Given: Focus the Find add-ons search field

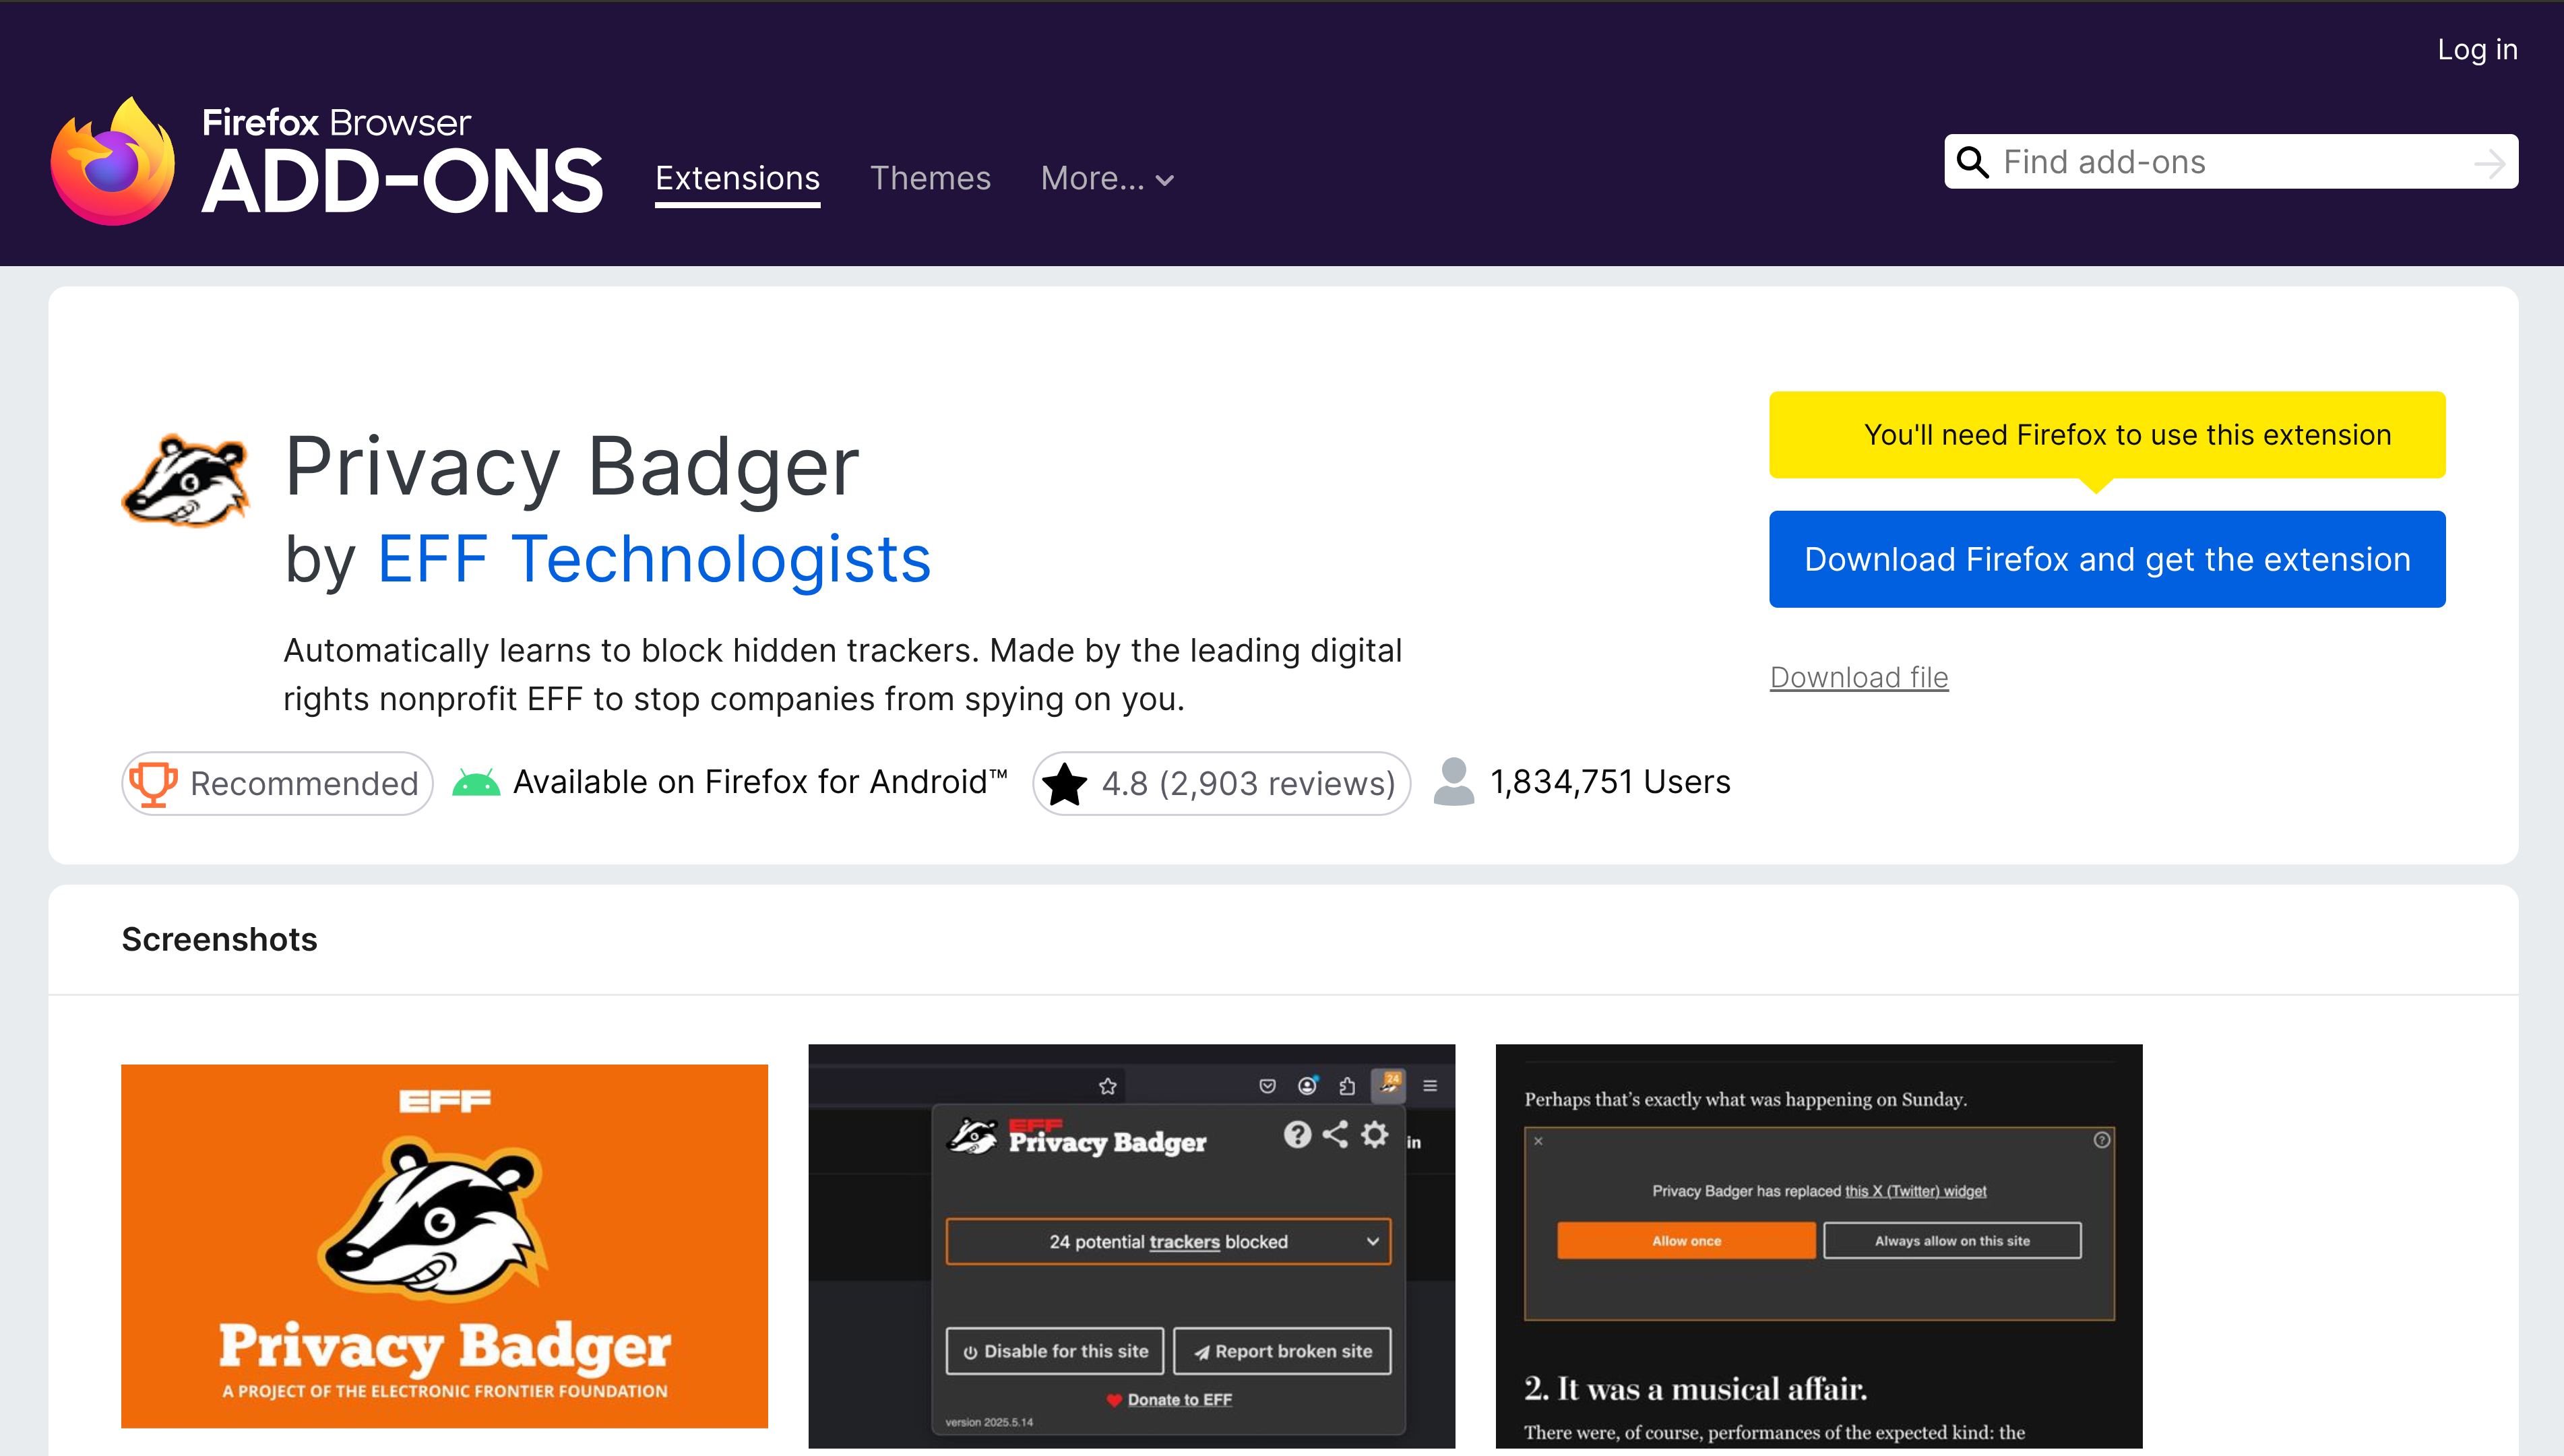Looking at the screenshot, I should click(2232, 162).
